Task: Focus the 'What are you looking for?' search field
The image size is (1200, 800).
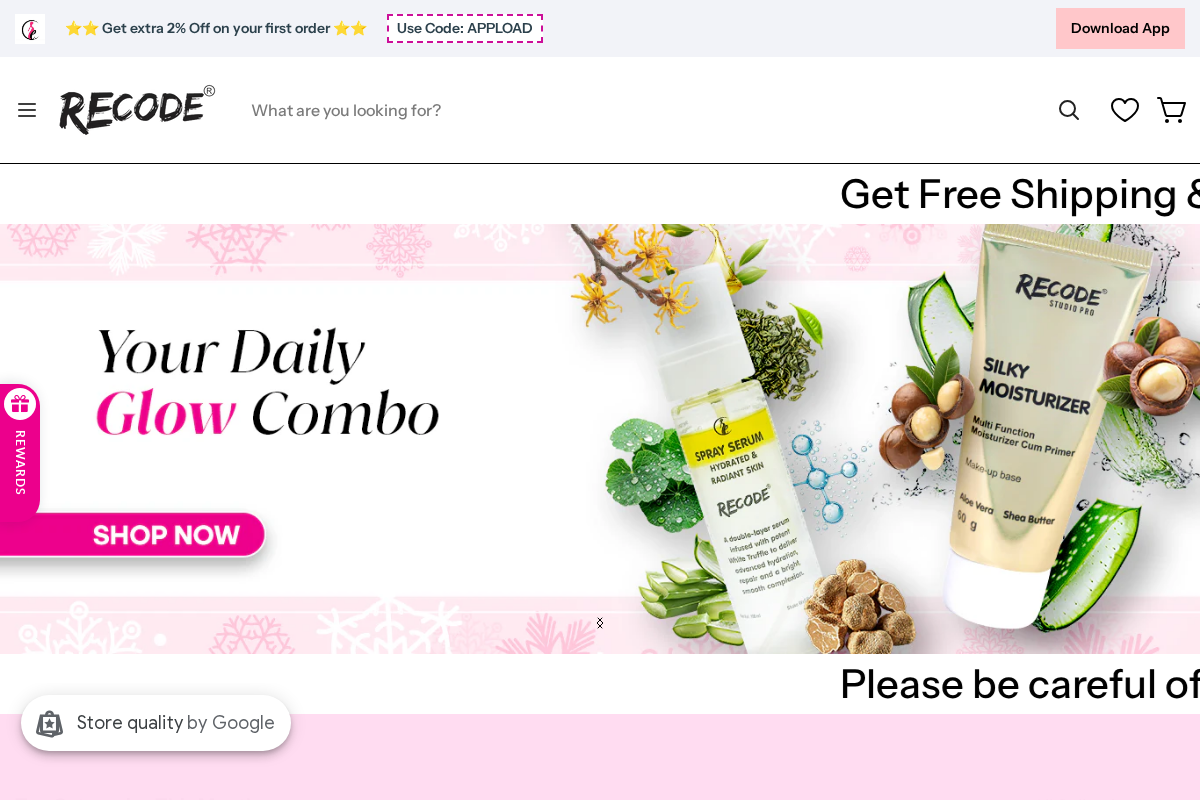Action: tap(640, 110)
